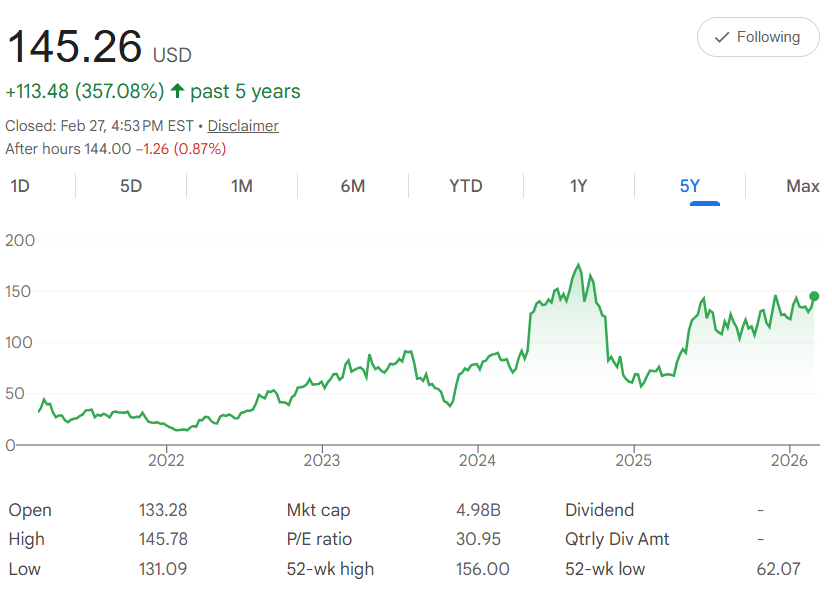Viewport: 832px width, 595px height.
Task: Select the YTD tab
Action: (465, 186)
